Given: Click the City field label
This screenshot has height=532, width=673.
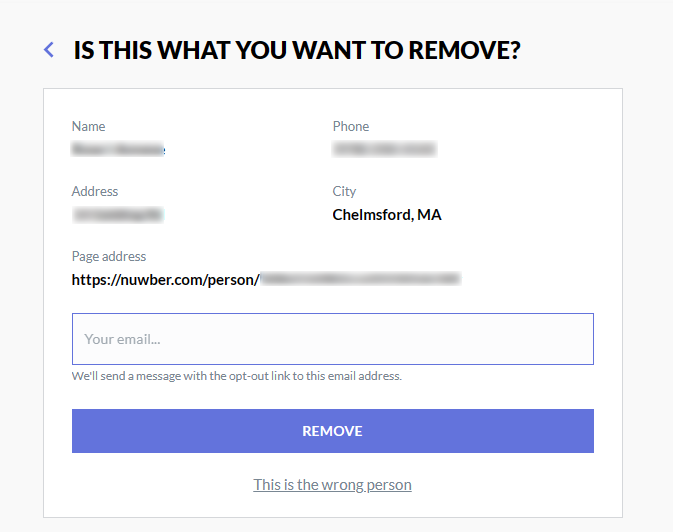Looking at the screenshot, I should click(x=344, y=191).
